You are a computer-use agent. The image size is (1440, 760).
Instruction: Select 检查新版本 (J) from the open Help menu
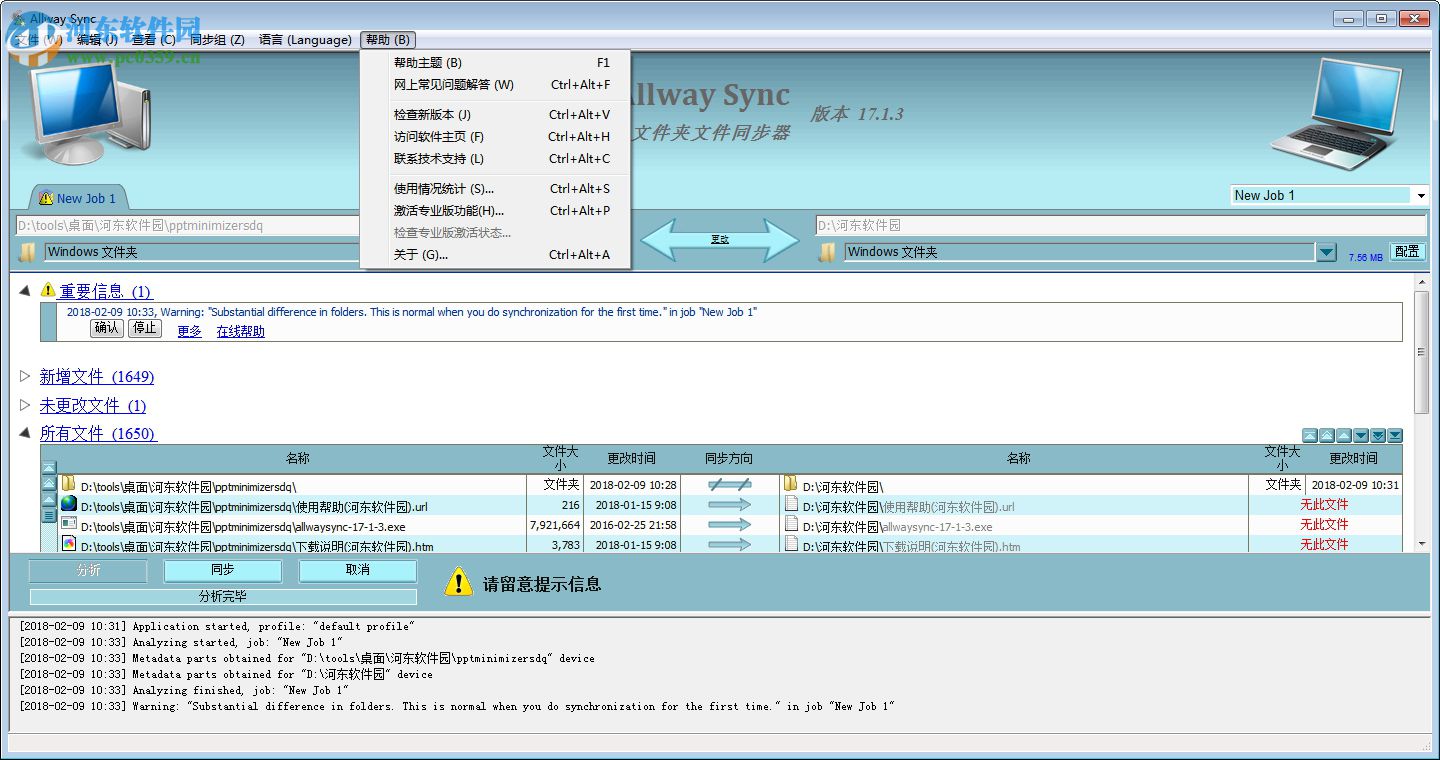tap(433, 114)
